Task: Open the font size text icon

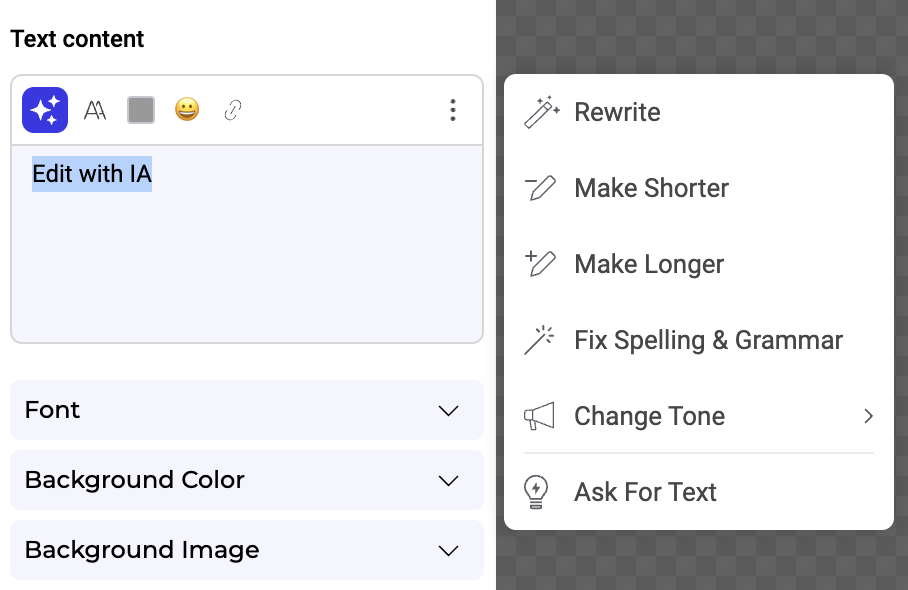Action: pyautogui.click(x=95, y=110)
